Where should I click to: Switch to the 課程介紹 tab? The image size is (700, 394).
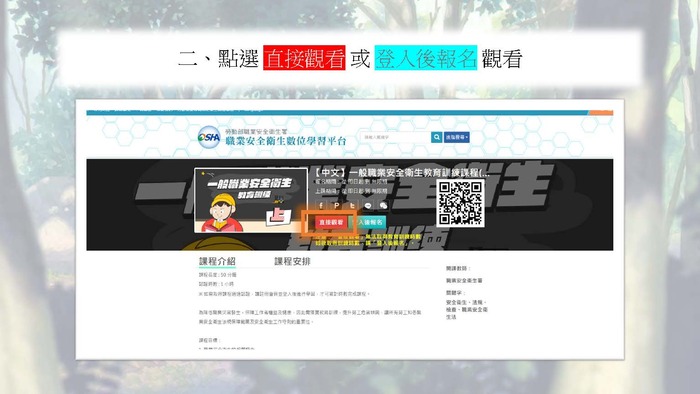tap(217, 261)
